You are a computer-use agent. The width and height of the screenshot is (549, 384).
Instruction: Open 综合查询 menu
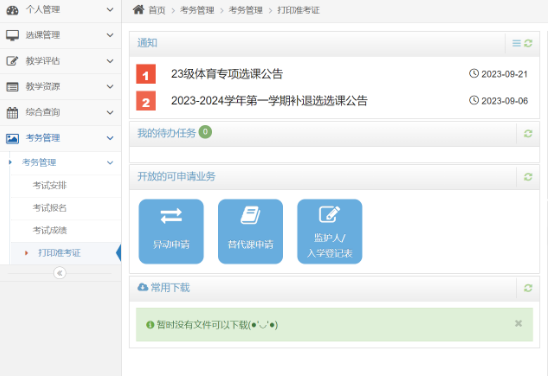[x=61, y=112]
